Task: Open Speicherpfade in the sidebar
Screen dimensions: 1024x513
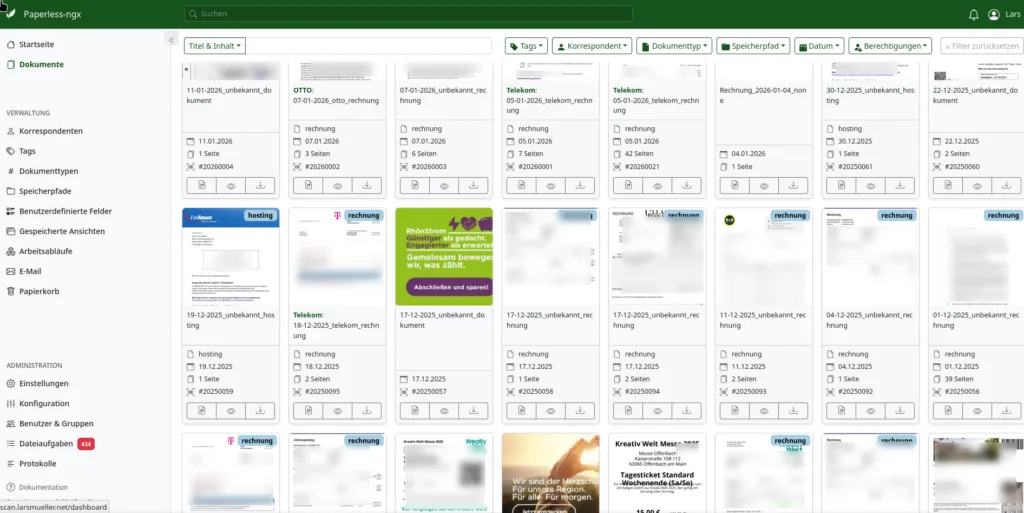Action: click(x=45, y=191)
